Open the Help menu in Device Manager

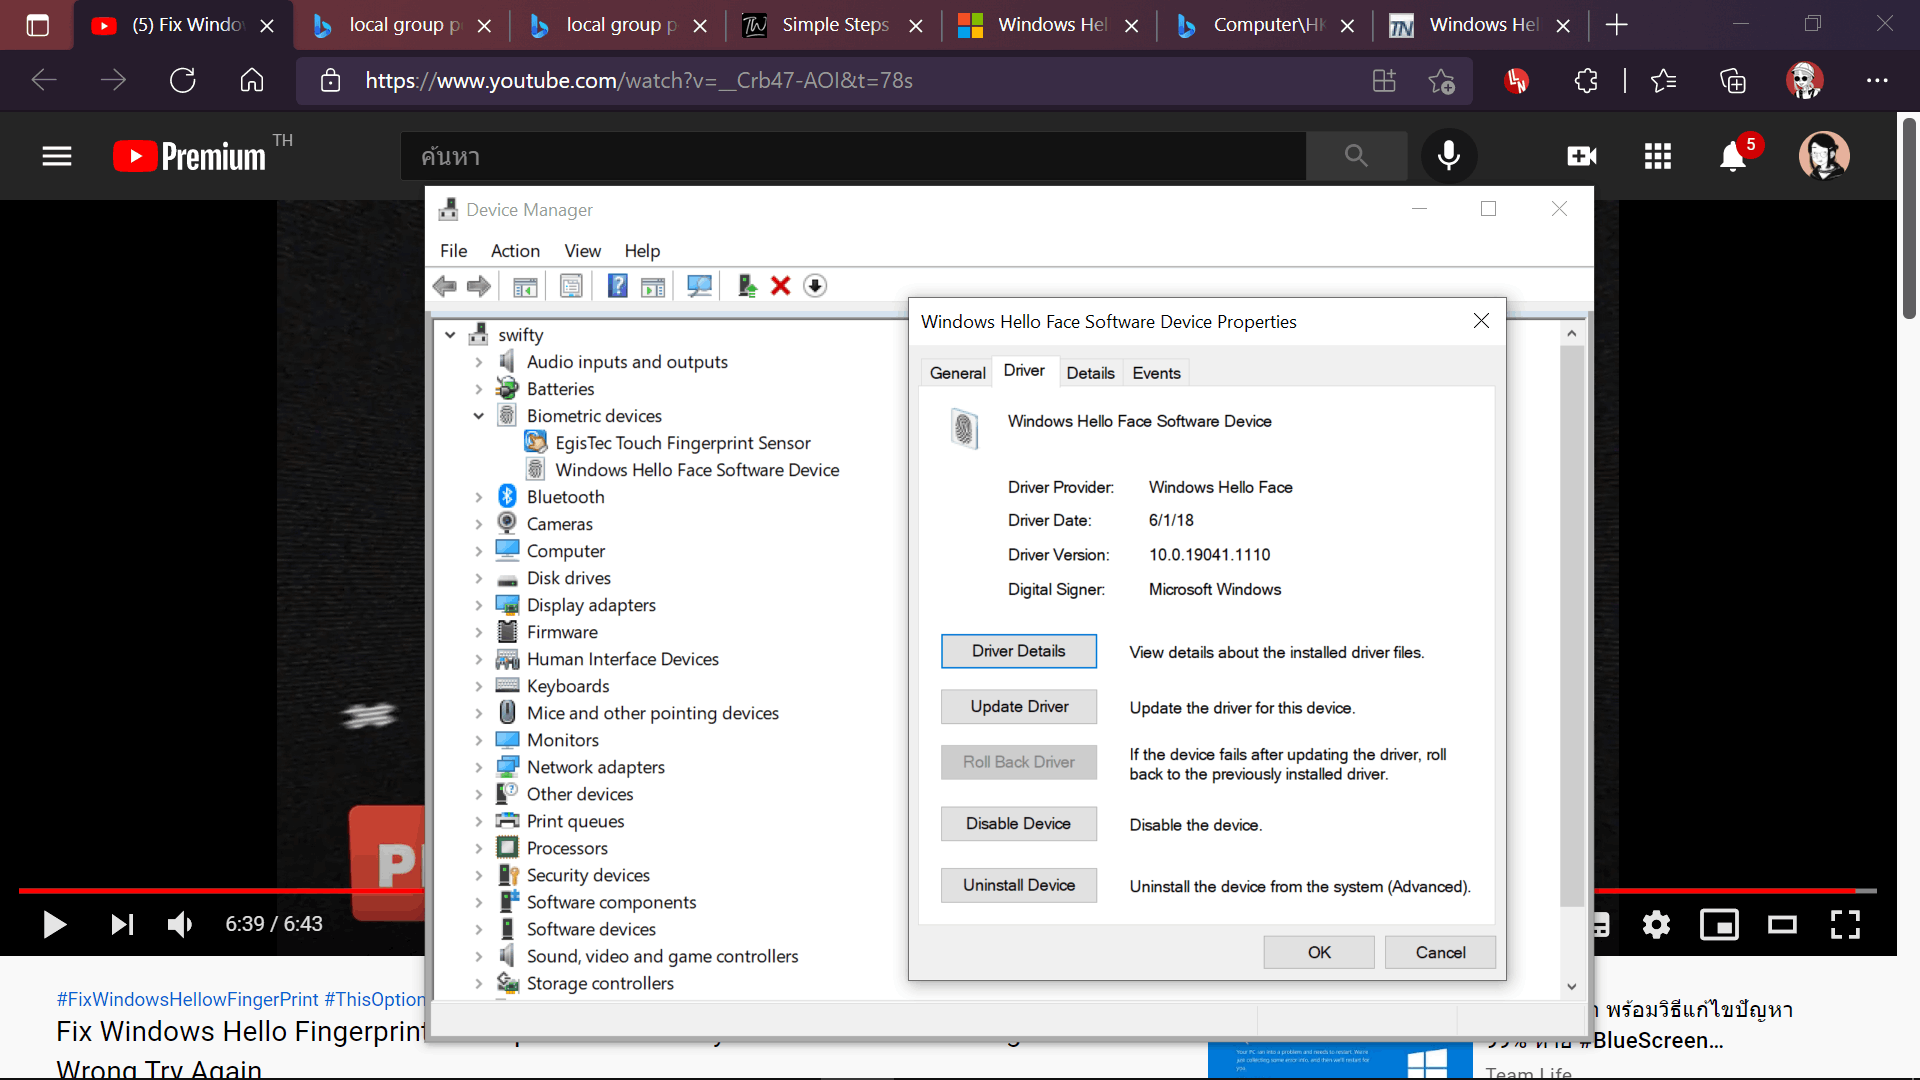tap(642, 251)
